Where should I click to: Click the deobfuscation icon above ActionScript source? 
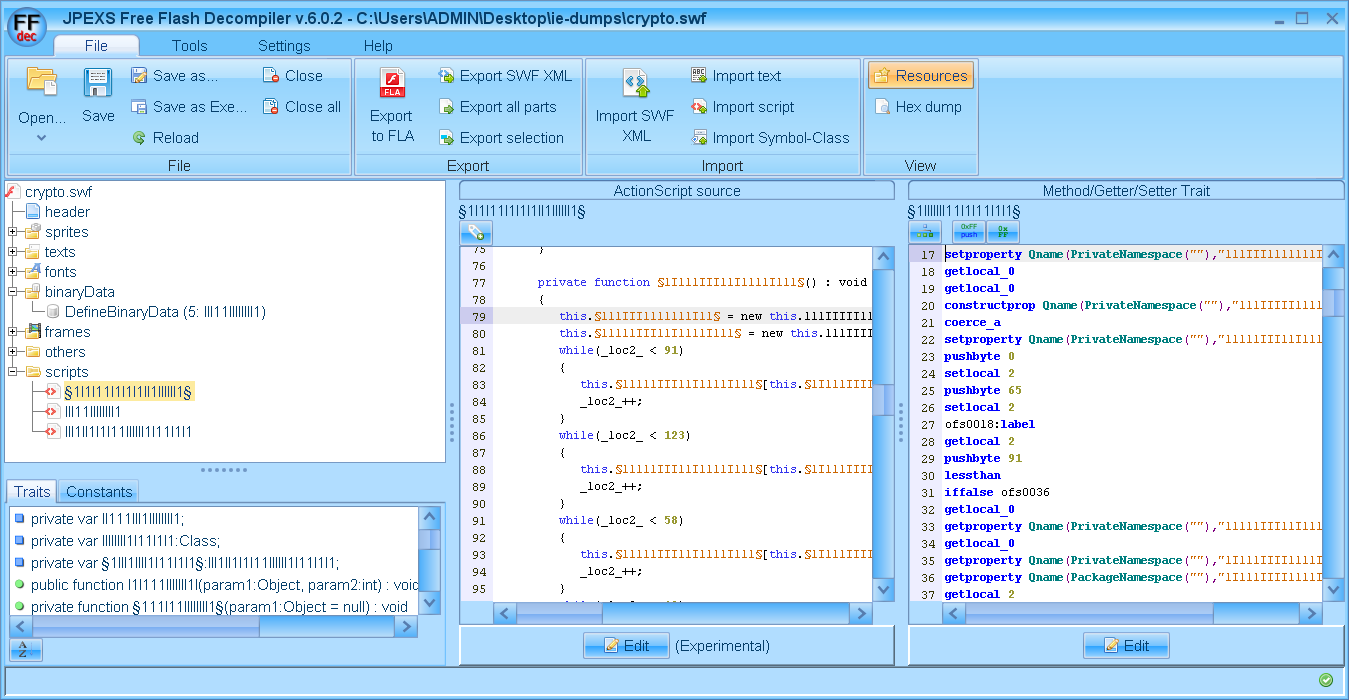476,232
